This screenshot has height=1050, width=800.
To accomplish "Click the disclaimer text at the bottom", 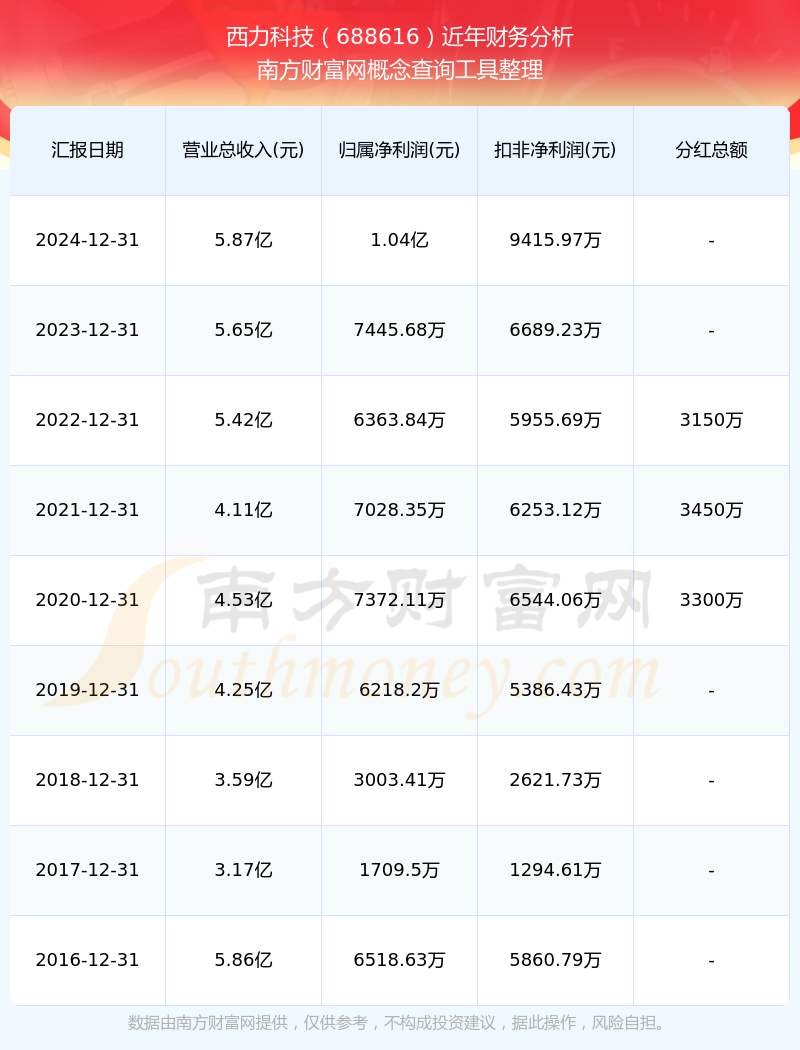I will 400,1023.
